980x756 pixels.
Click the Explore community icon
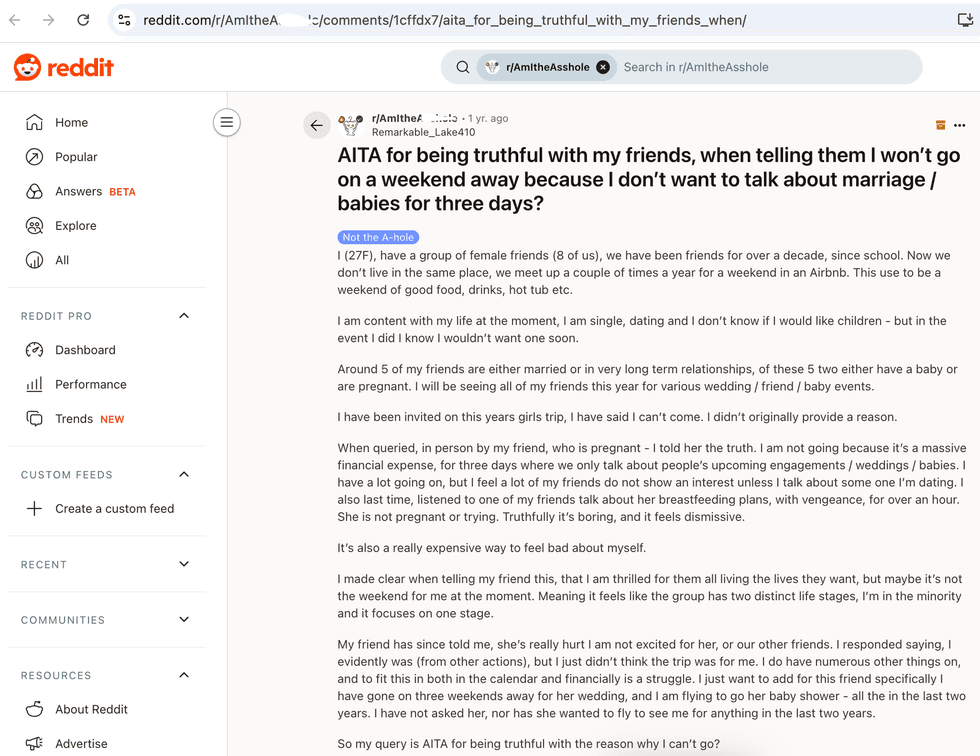(34, 226)
